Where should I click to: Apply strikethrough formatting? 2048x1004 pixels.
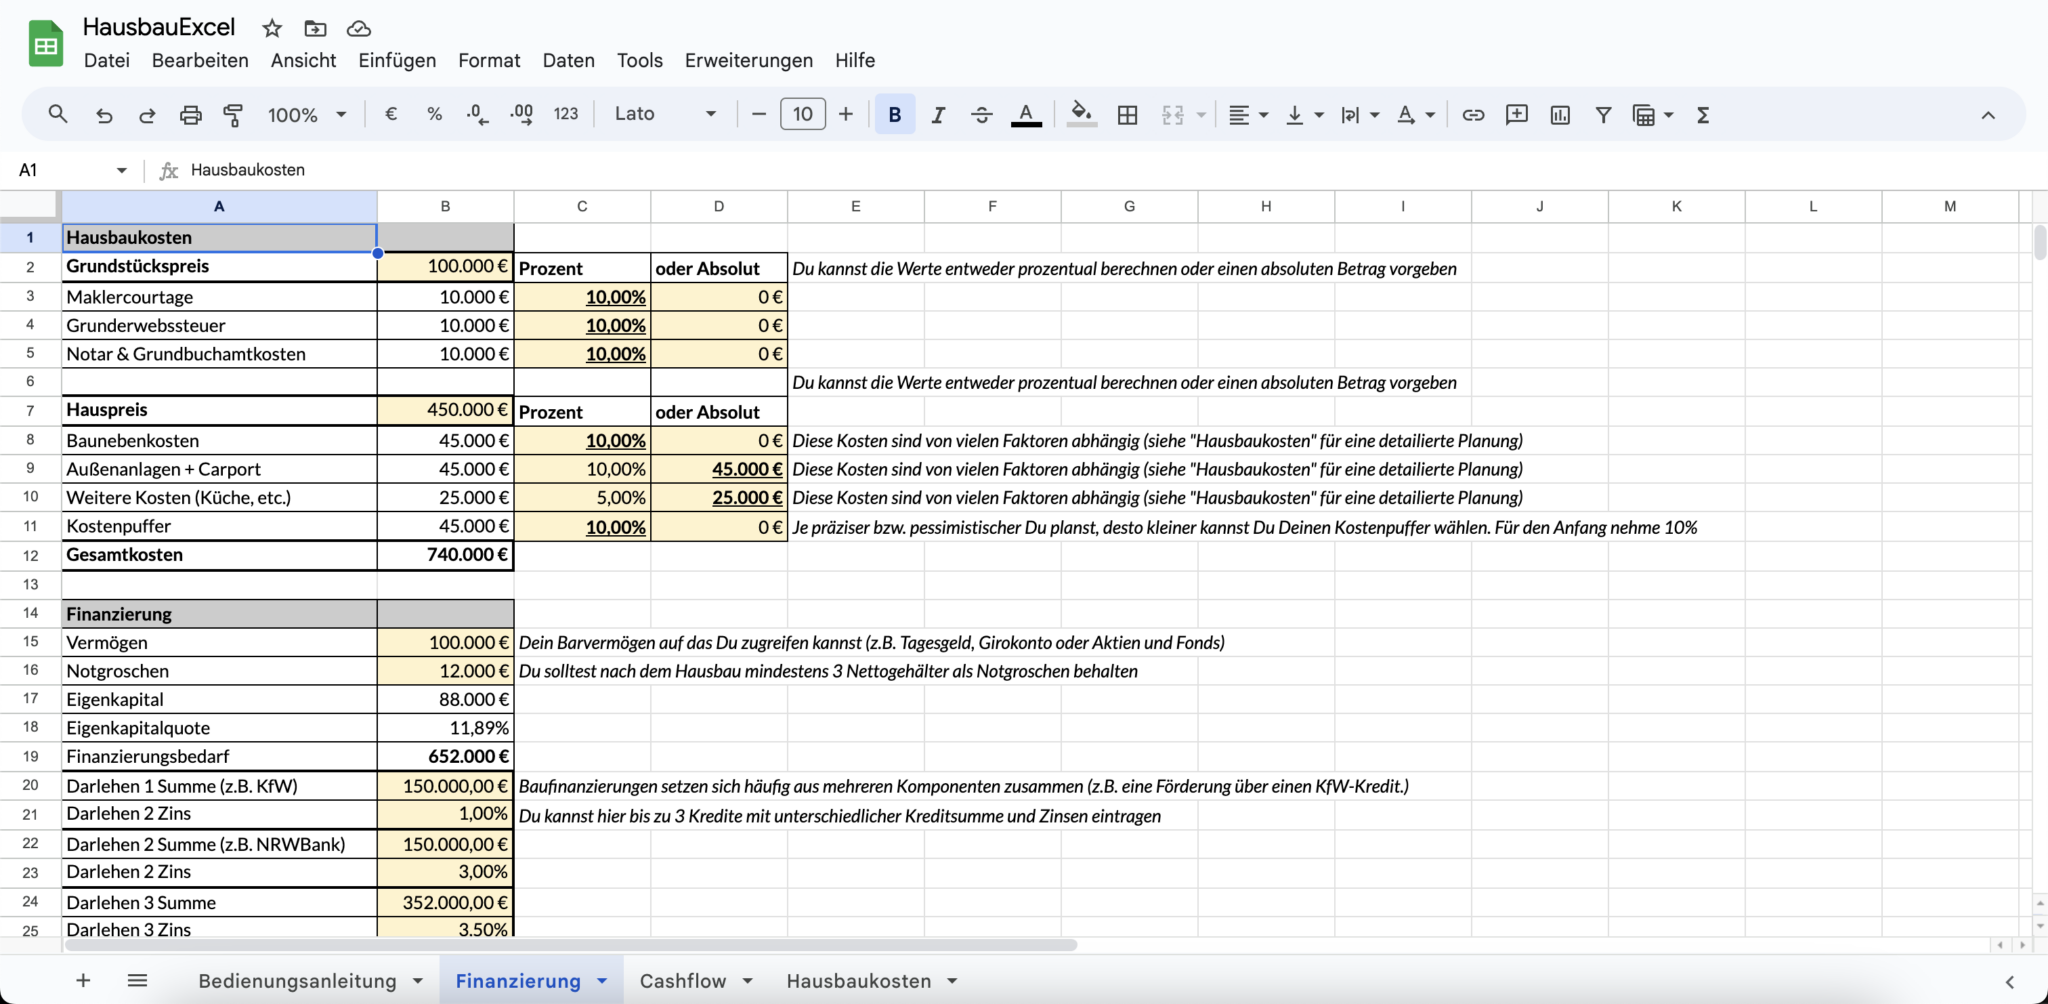coord(981,114)
